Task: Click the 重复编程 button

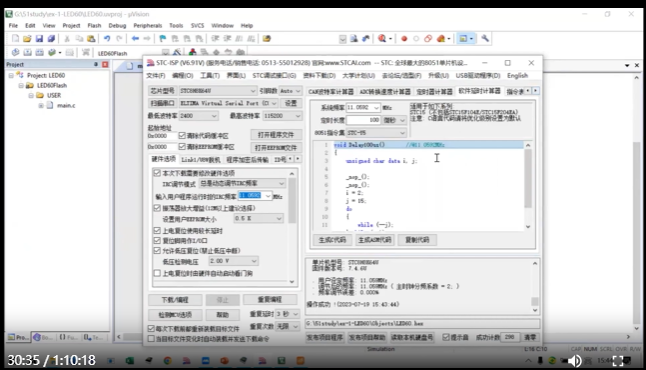Action: [270, 300]
